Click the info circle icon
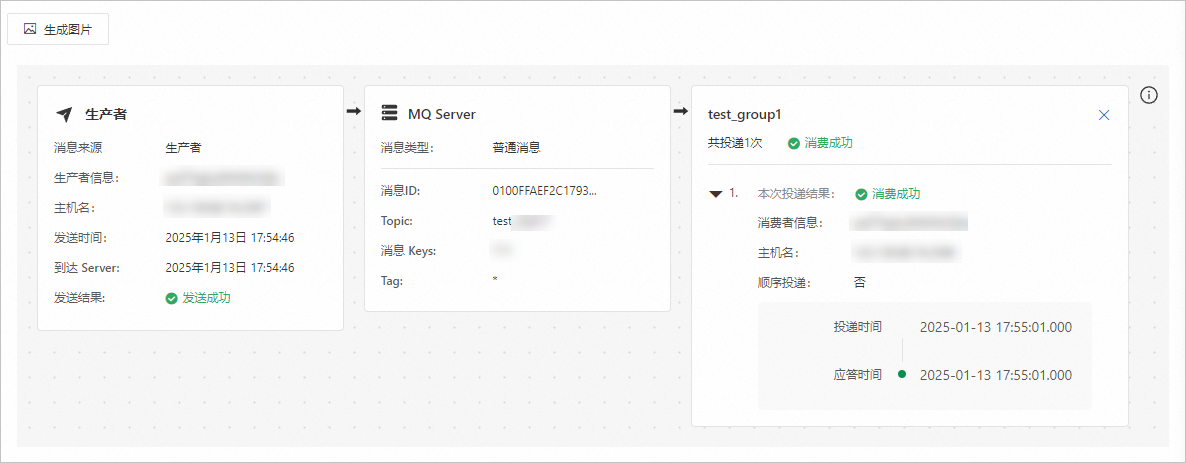1186x463 pixels. pyautogui.click(x=1149, y=95)
